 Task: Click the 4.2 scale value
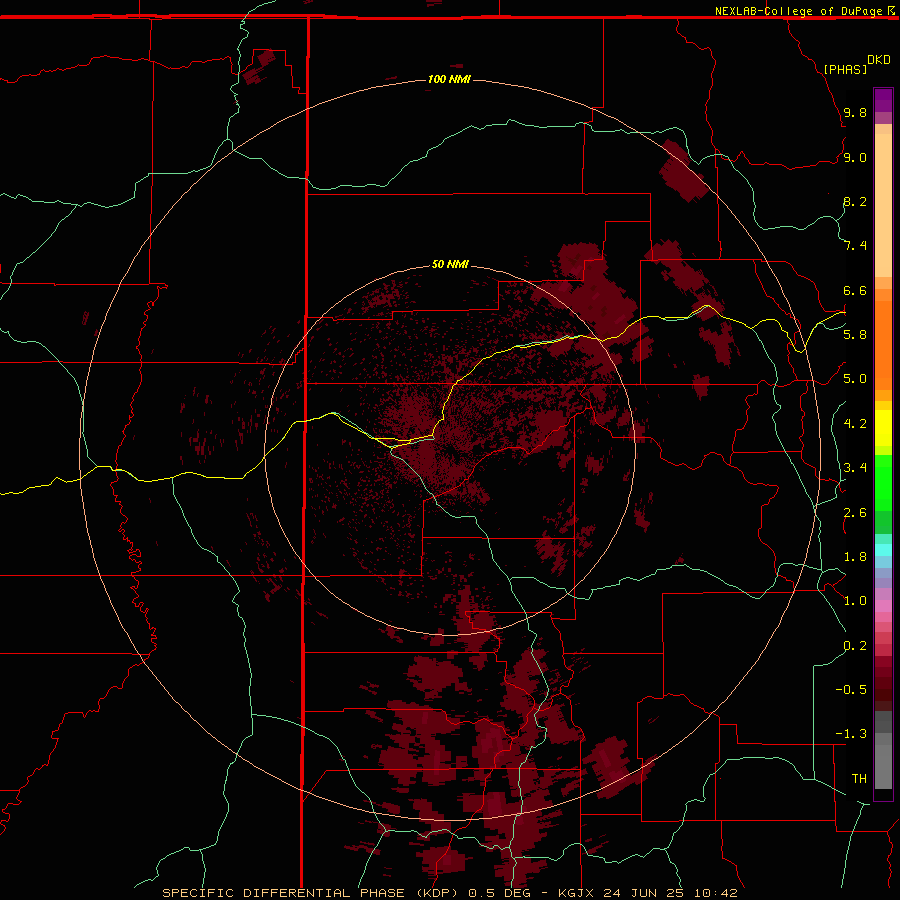pos(855,424)
